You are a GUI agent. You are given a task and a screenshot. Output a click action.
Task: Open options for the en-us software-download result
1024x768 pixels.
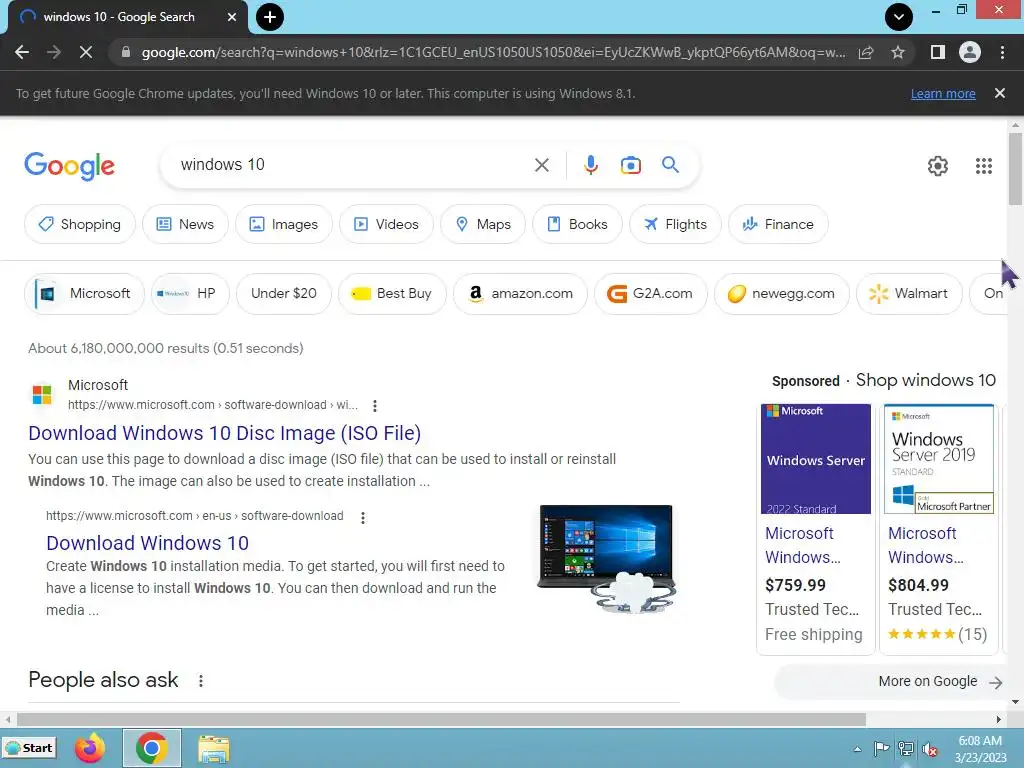tap(363, 517)
